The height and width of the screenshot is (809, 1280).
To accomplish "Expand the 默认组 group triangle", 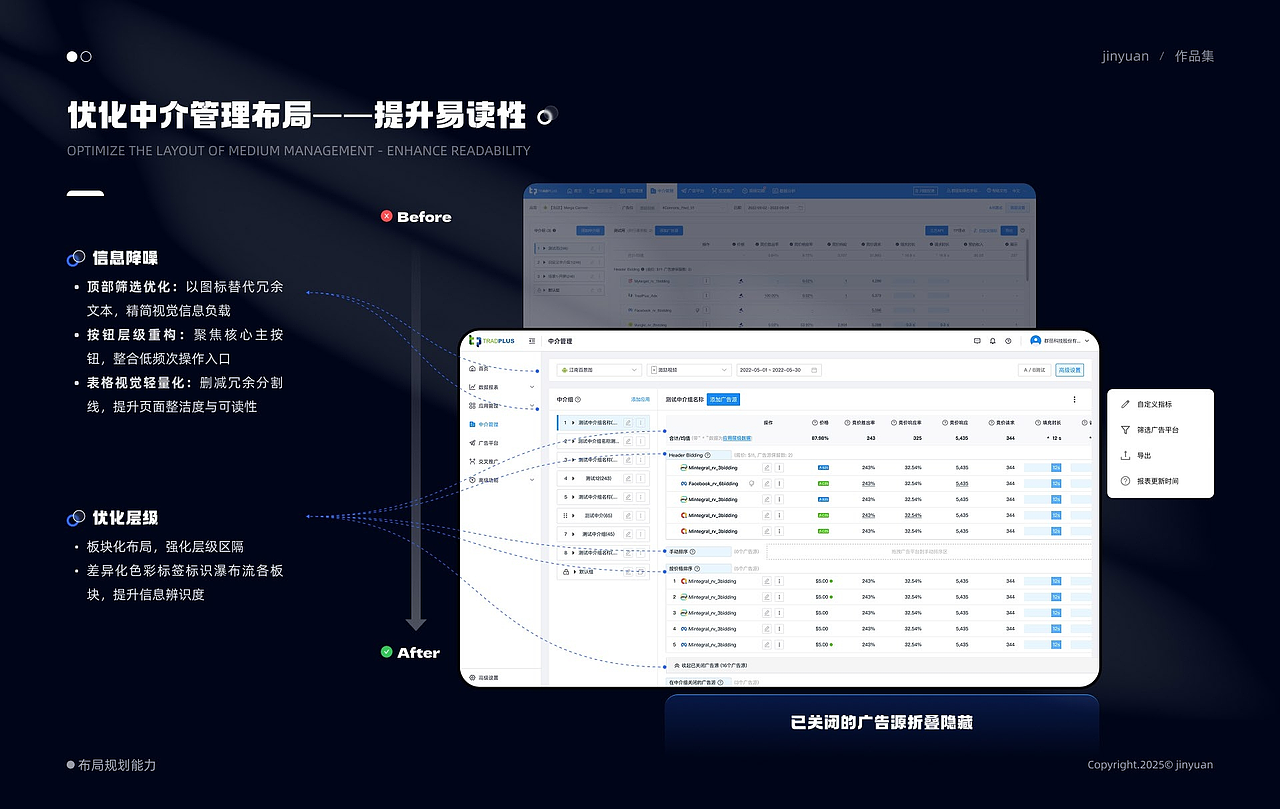I will tap(575, 571).
